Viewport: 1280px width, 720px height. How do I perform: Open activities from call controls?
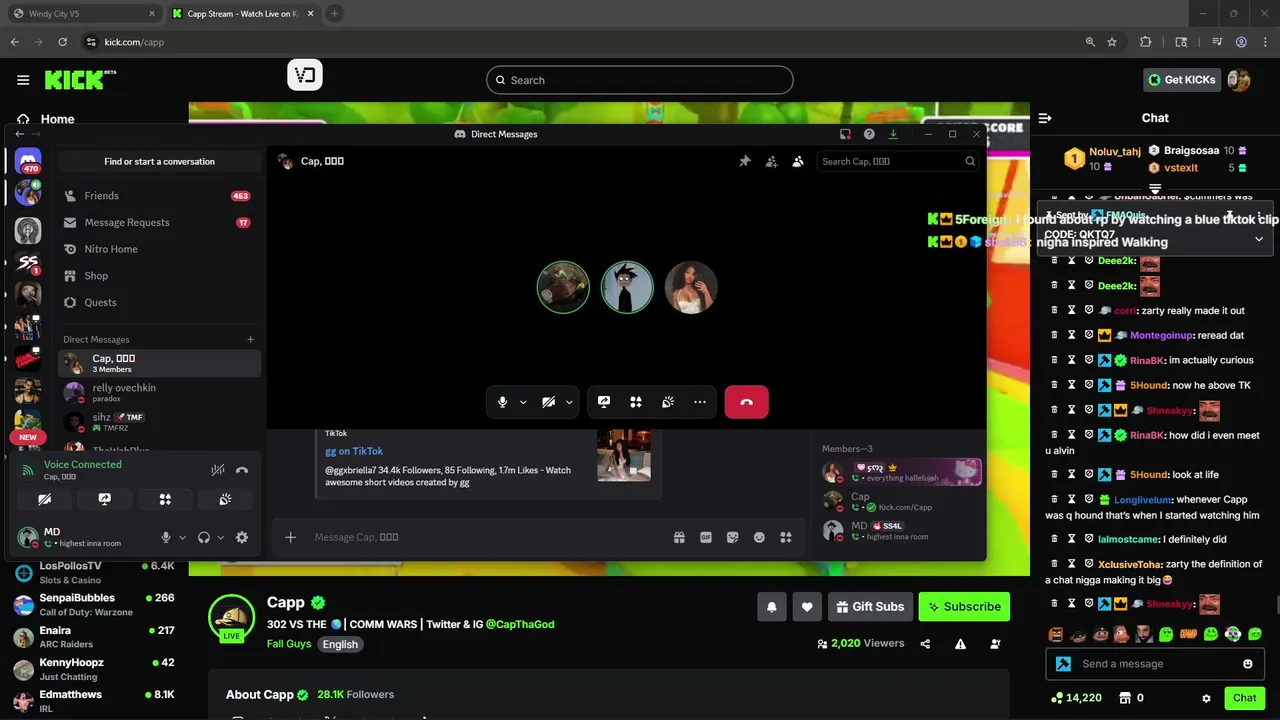pos(636,402)
